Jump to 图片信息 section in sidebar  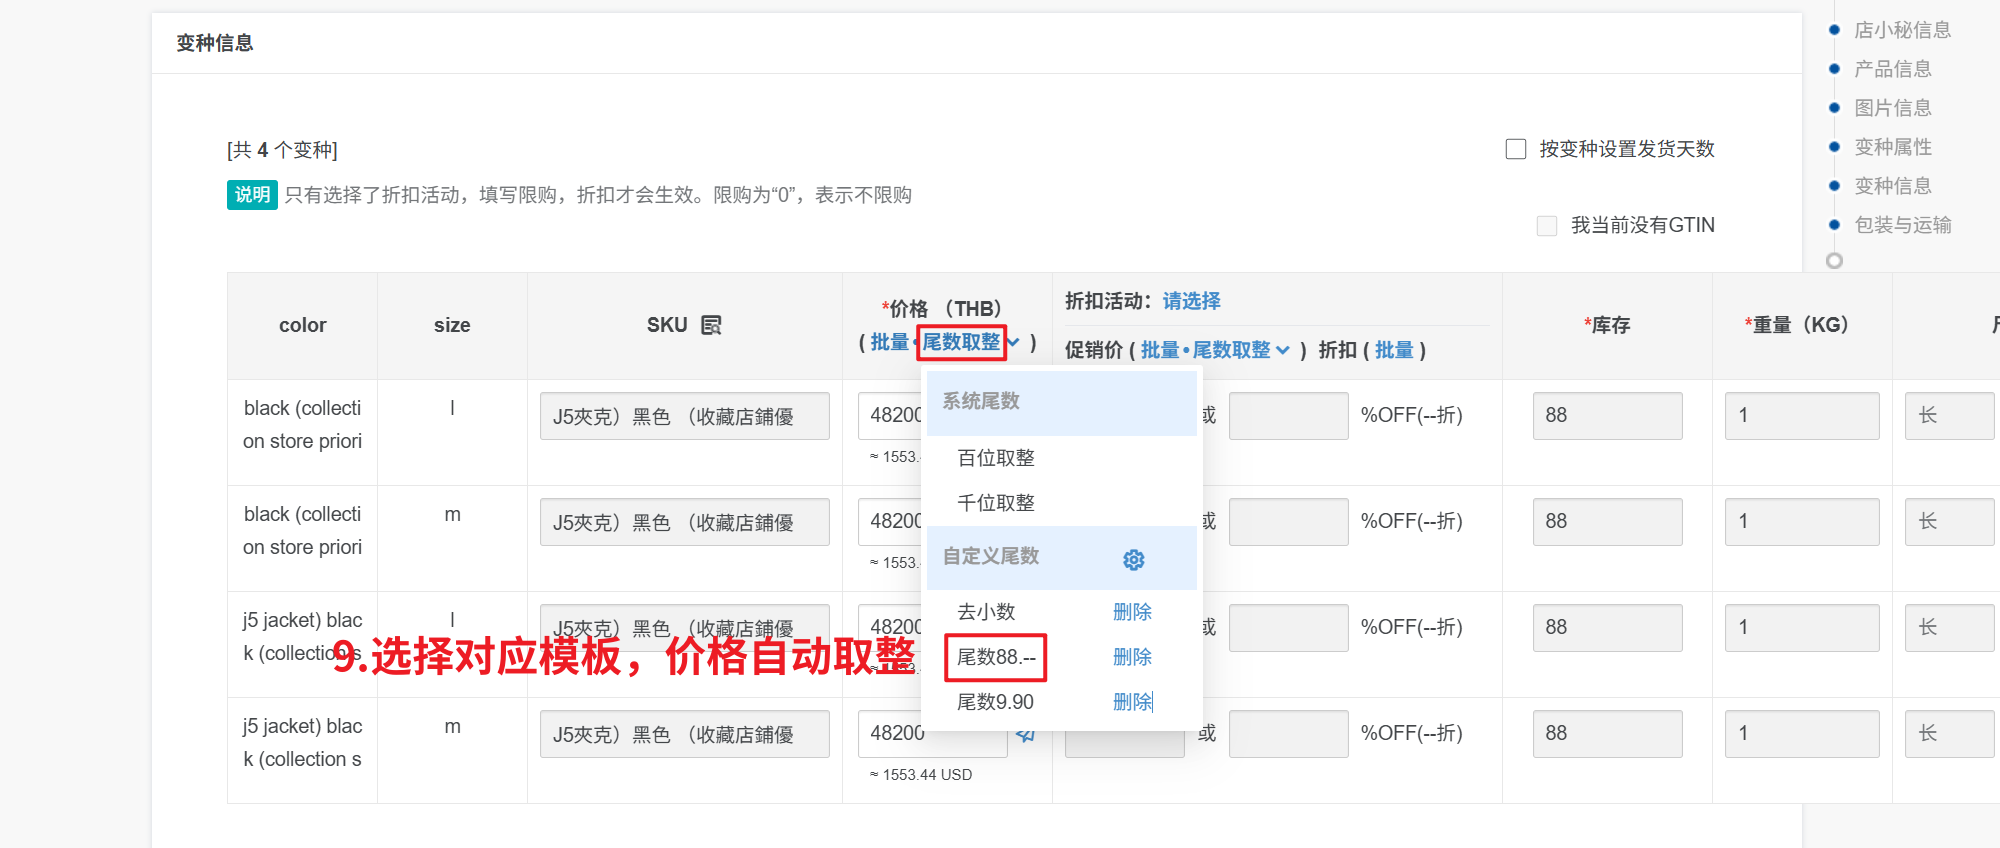pyautogui.click(x=1892, y=108)
